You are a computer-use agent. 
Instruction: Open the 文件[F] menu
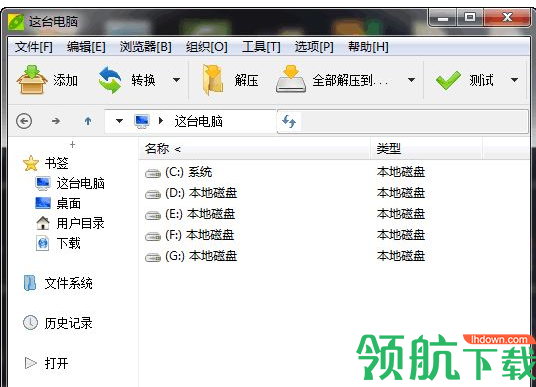pos(34,47)
